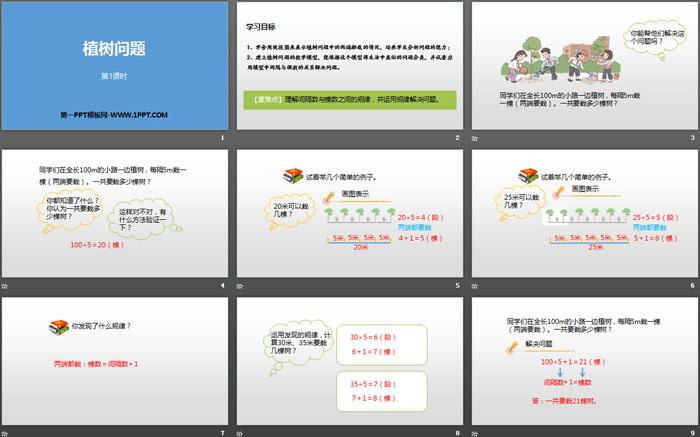Select the 你能帮他们解决这个问题吗 speech bubble
Screen dimensions: 700x437
pos(654,40)
